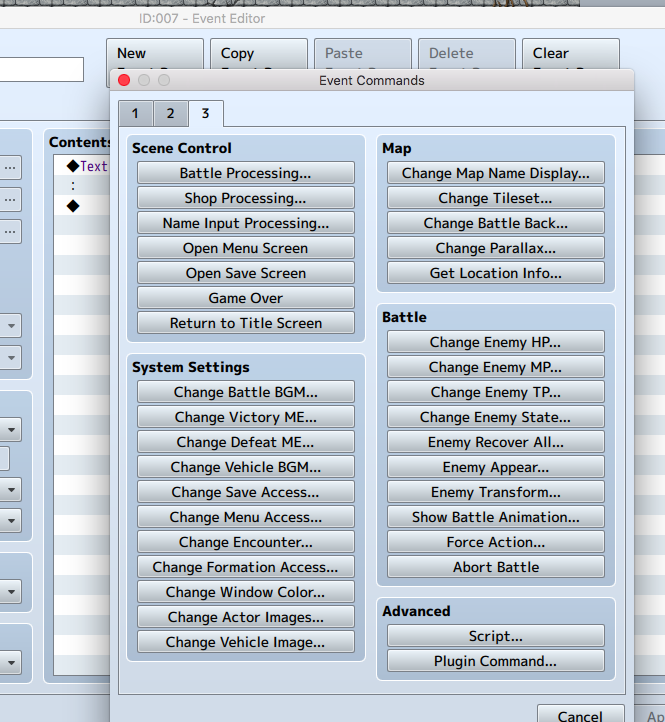Open Plugin Command dialog
The width and height of the screenshot is (665, 722).
point(496,661)
